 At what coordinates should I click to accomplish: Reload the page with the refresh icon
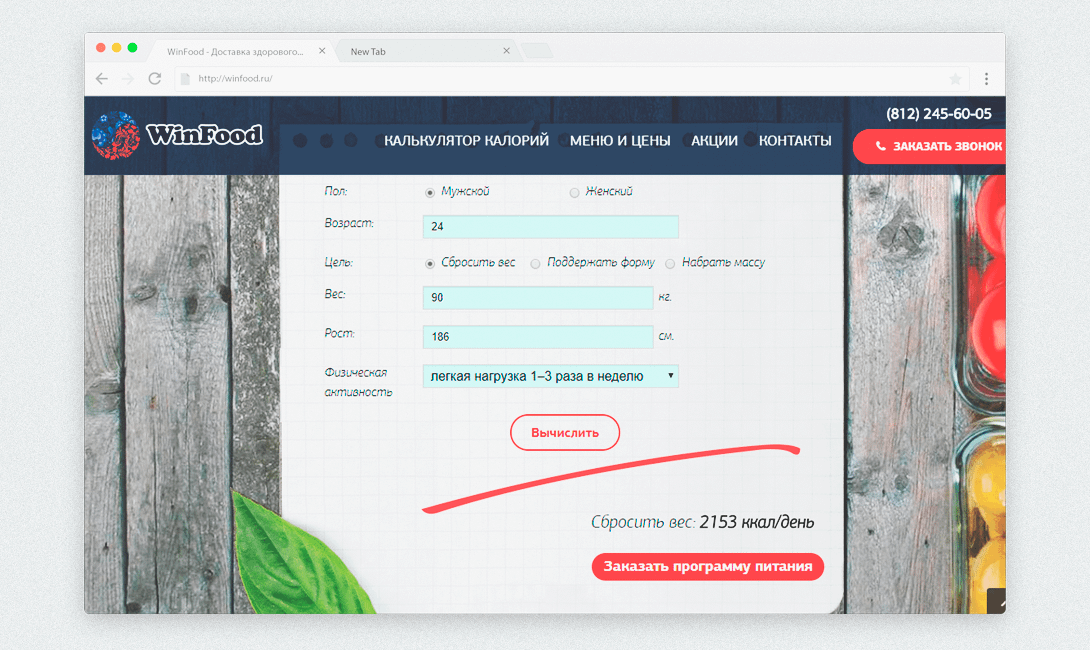coord(154,79)
